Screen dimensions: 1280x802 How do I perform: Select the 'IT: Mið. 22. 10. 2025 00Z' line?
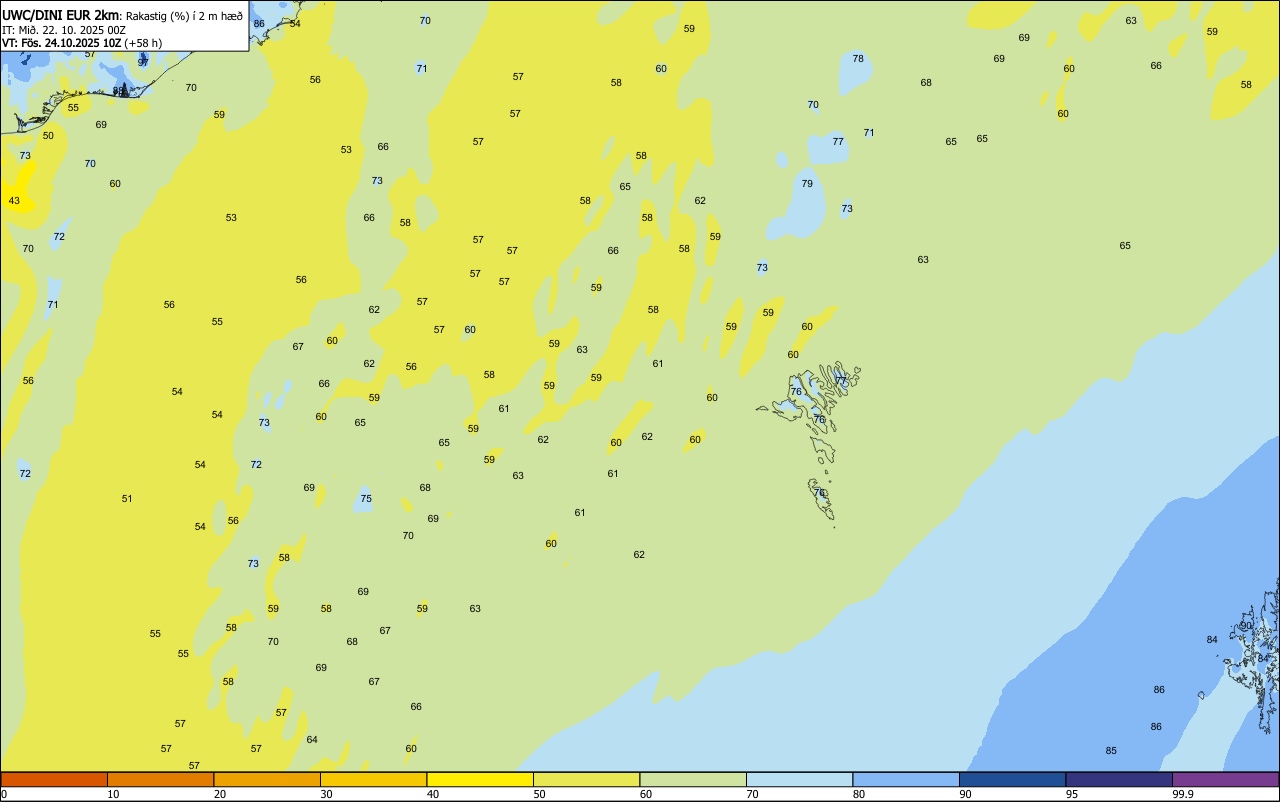pos(64,29)
